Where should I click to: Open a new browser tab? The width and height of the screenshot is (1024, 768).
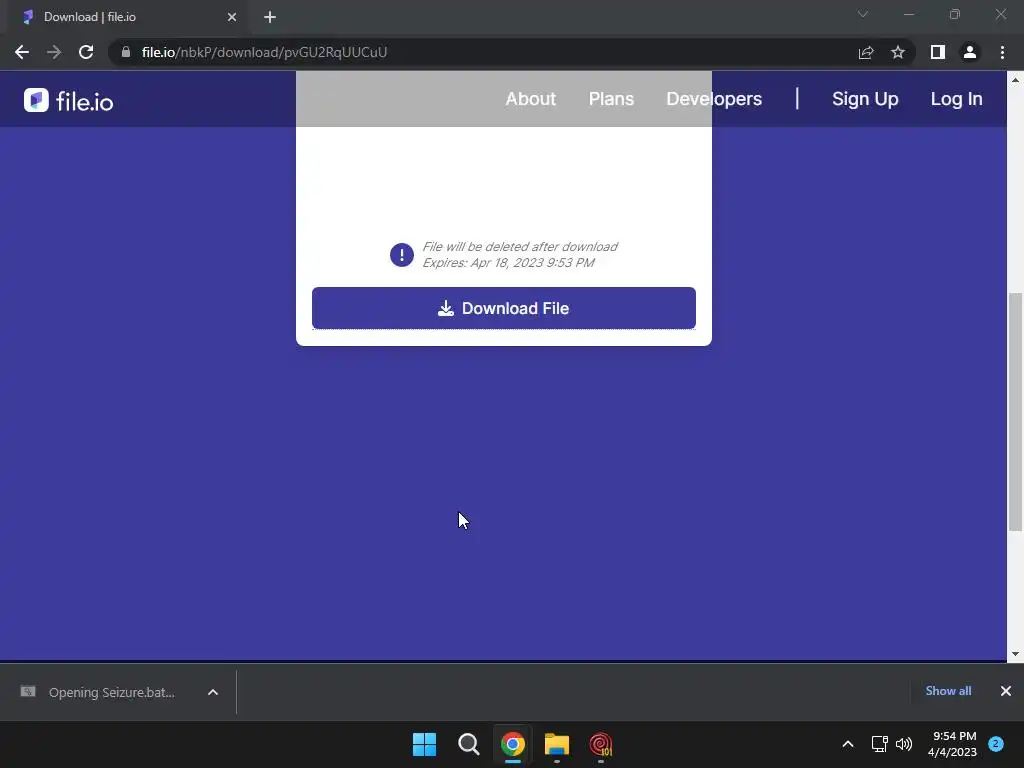pos(270,17)
